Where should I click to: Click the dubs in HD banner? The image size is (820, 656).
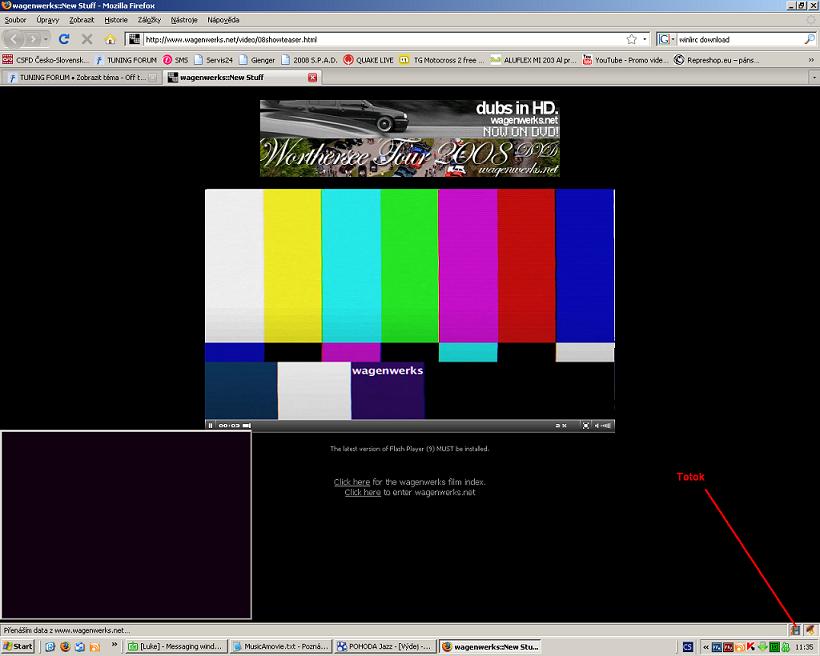point(409,119)
